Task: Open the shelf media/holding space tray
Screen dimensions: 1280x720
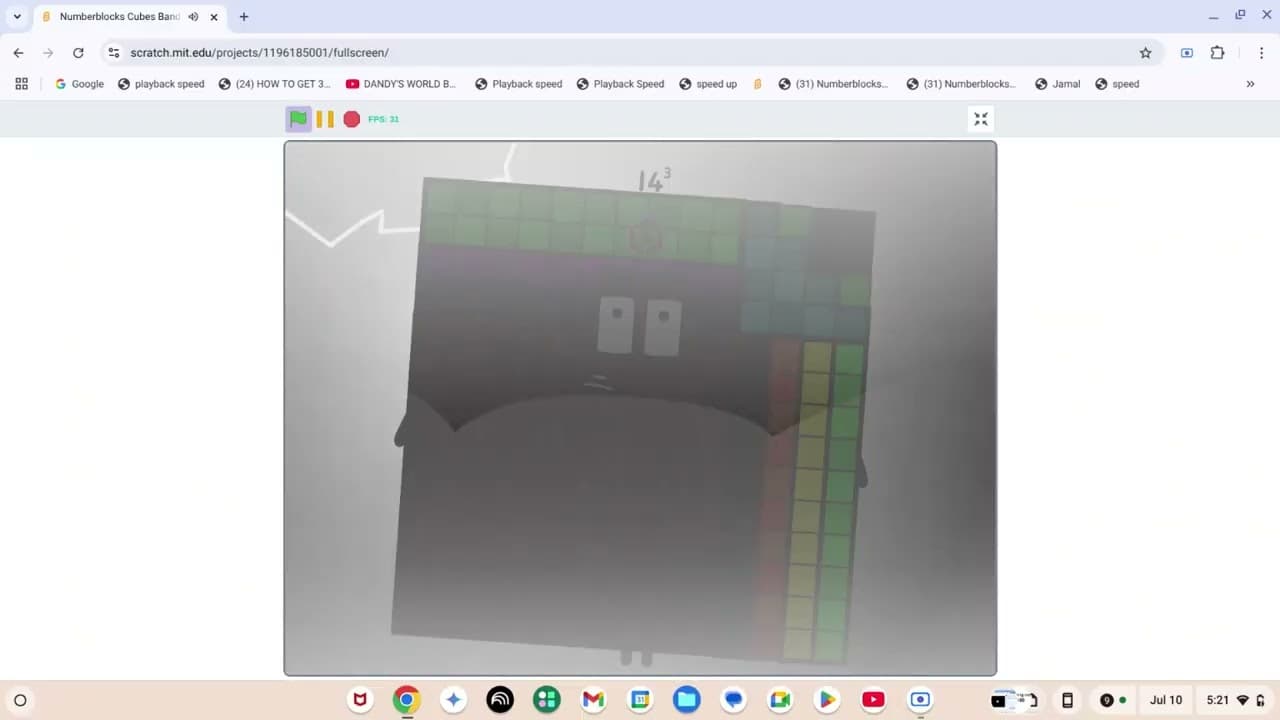Action: click(1014, 700)
